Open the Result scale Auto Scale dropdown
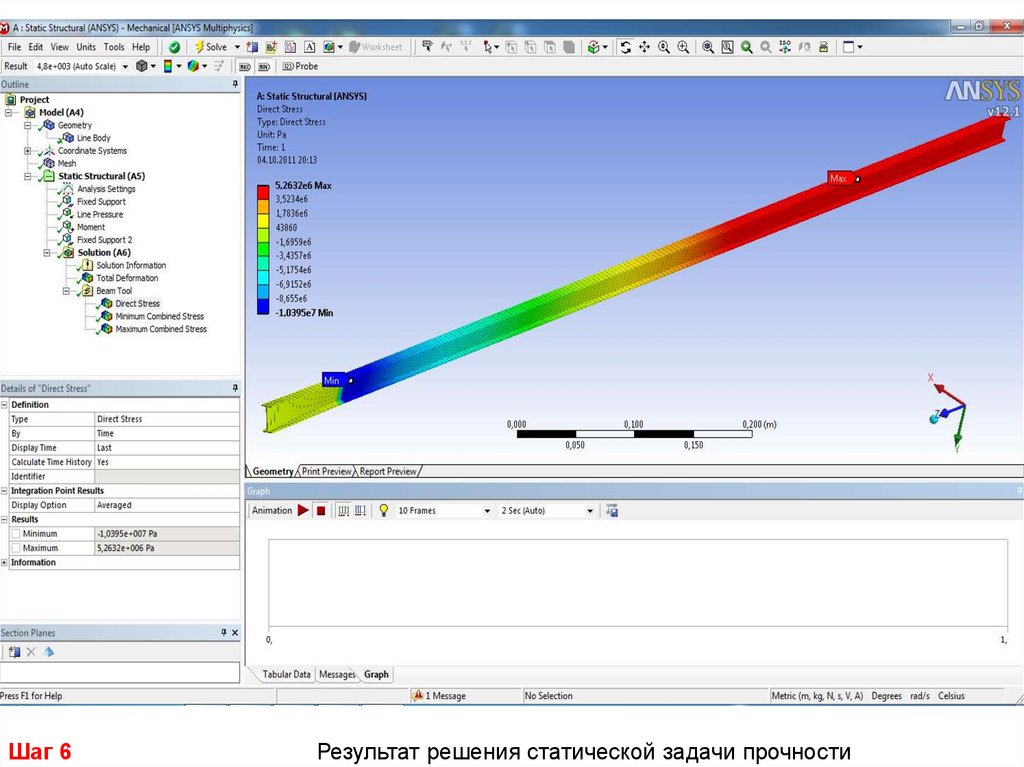This screenshot has height=767, width=1024. (125, 67)
